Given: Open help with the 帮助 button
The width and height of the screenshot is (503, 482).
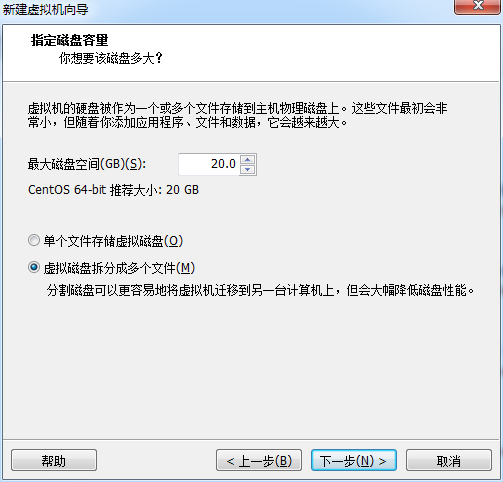Looking at the screenshot, I should click(54, 460).
